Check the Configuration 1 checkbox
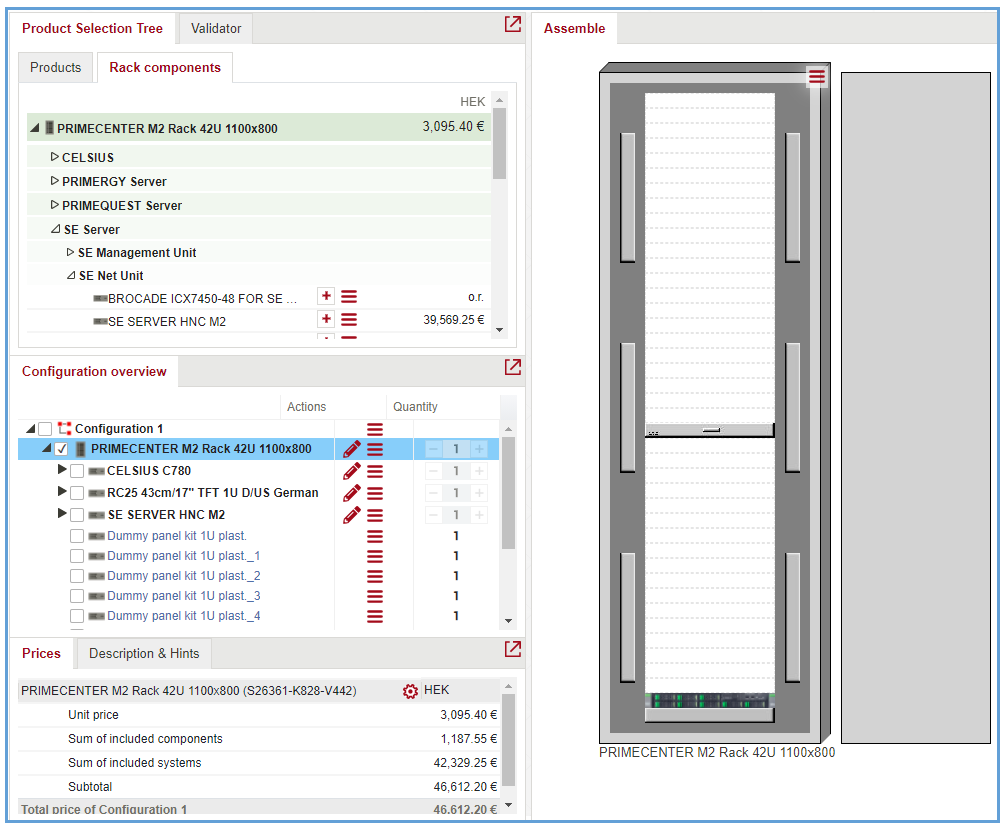 point(45,429)
